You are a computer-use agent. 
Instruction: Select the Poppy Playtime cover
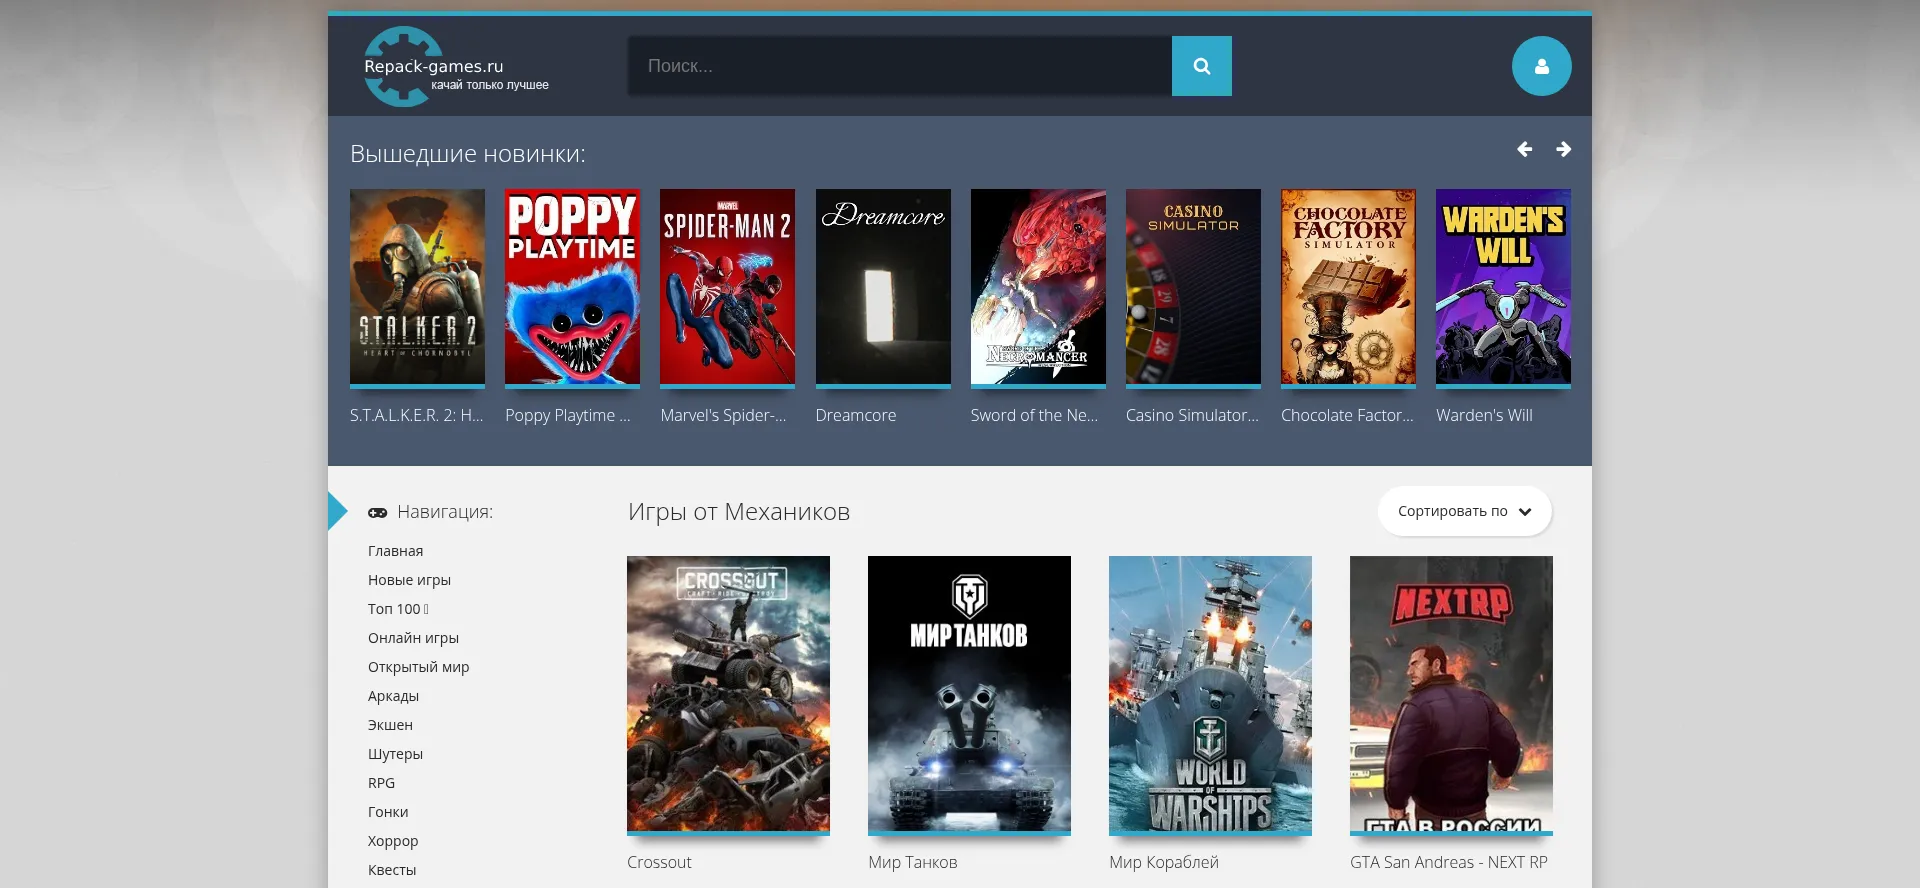[x=572, y=287]
